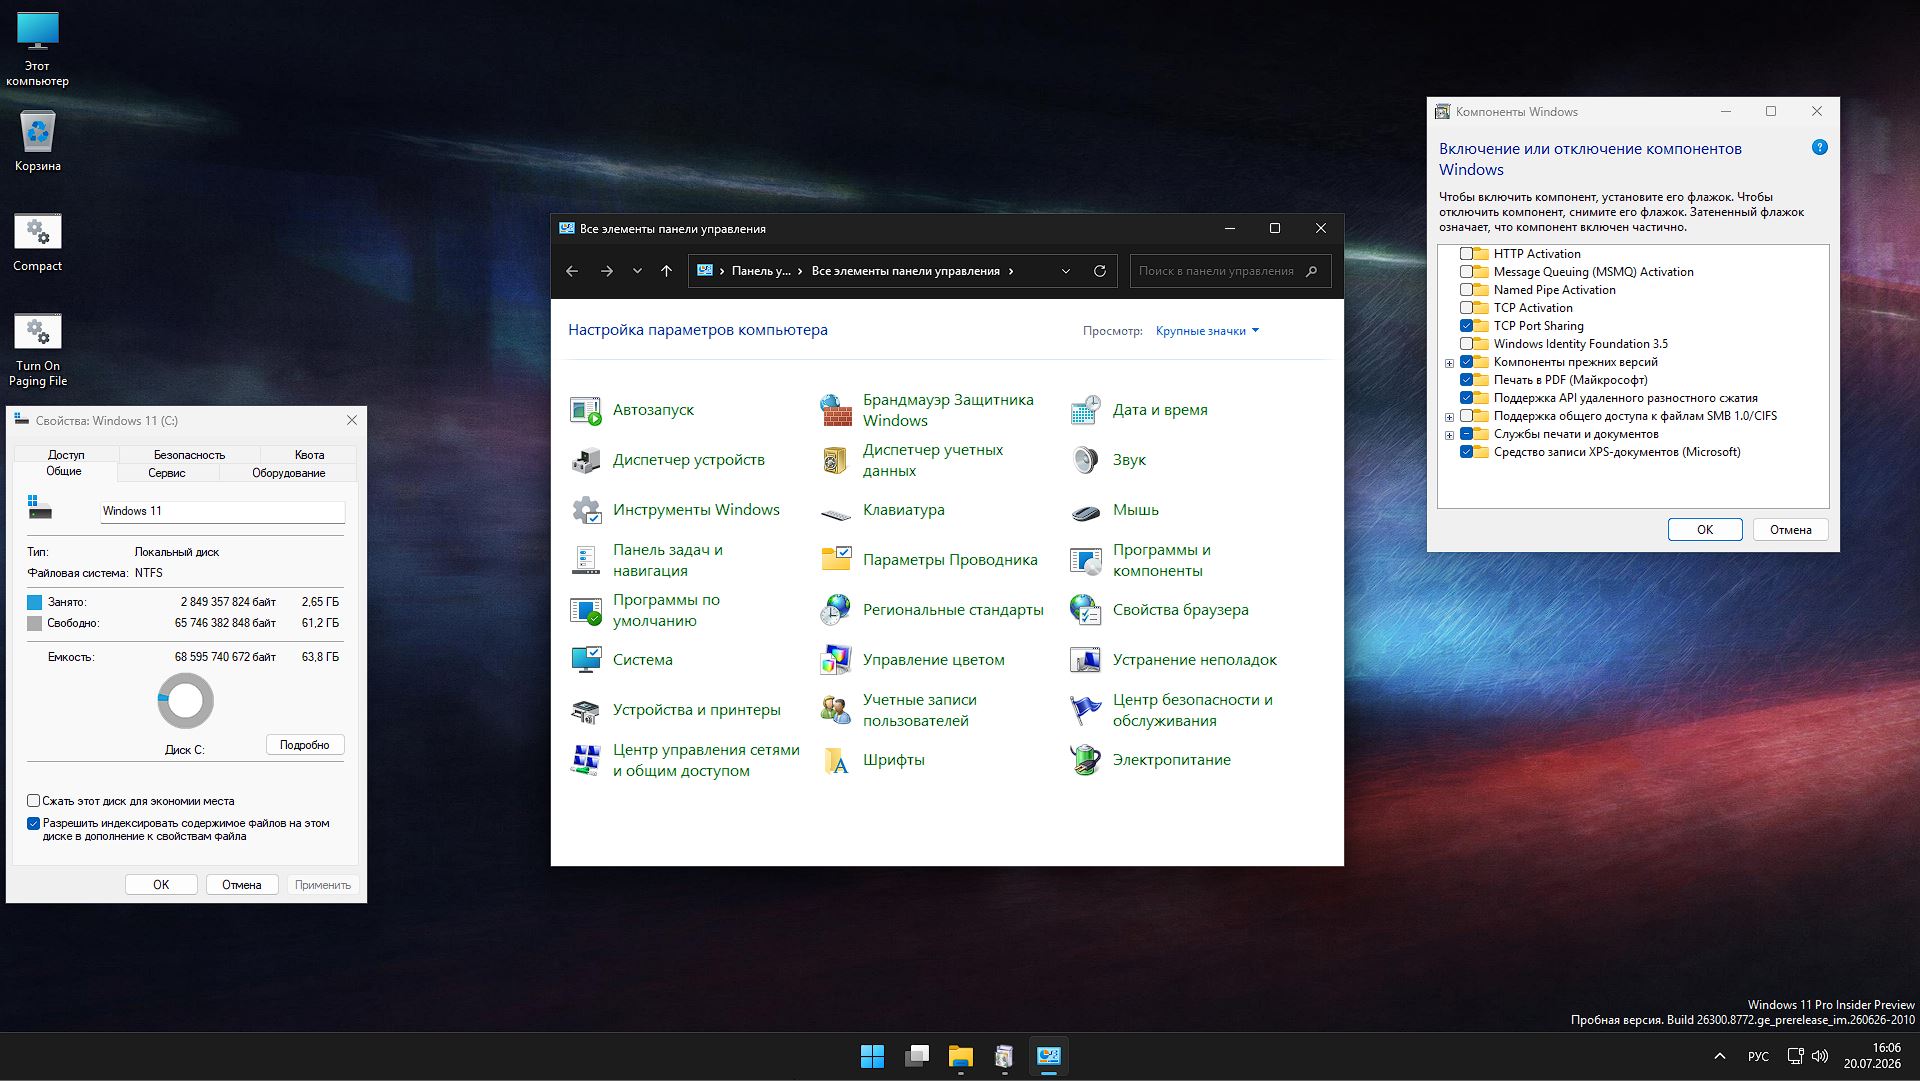Check the TCP Activation component box

(1466, 308)
